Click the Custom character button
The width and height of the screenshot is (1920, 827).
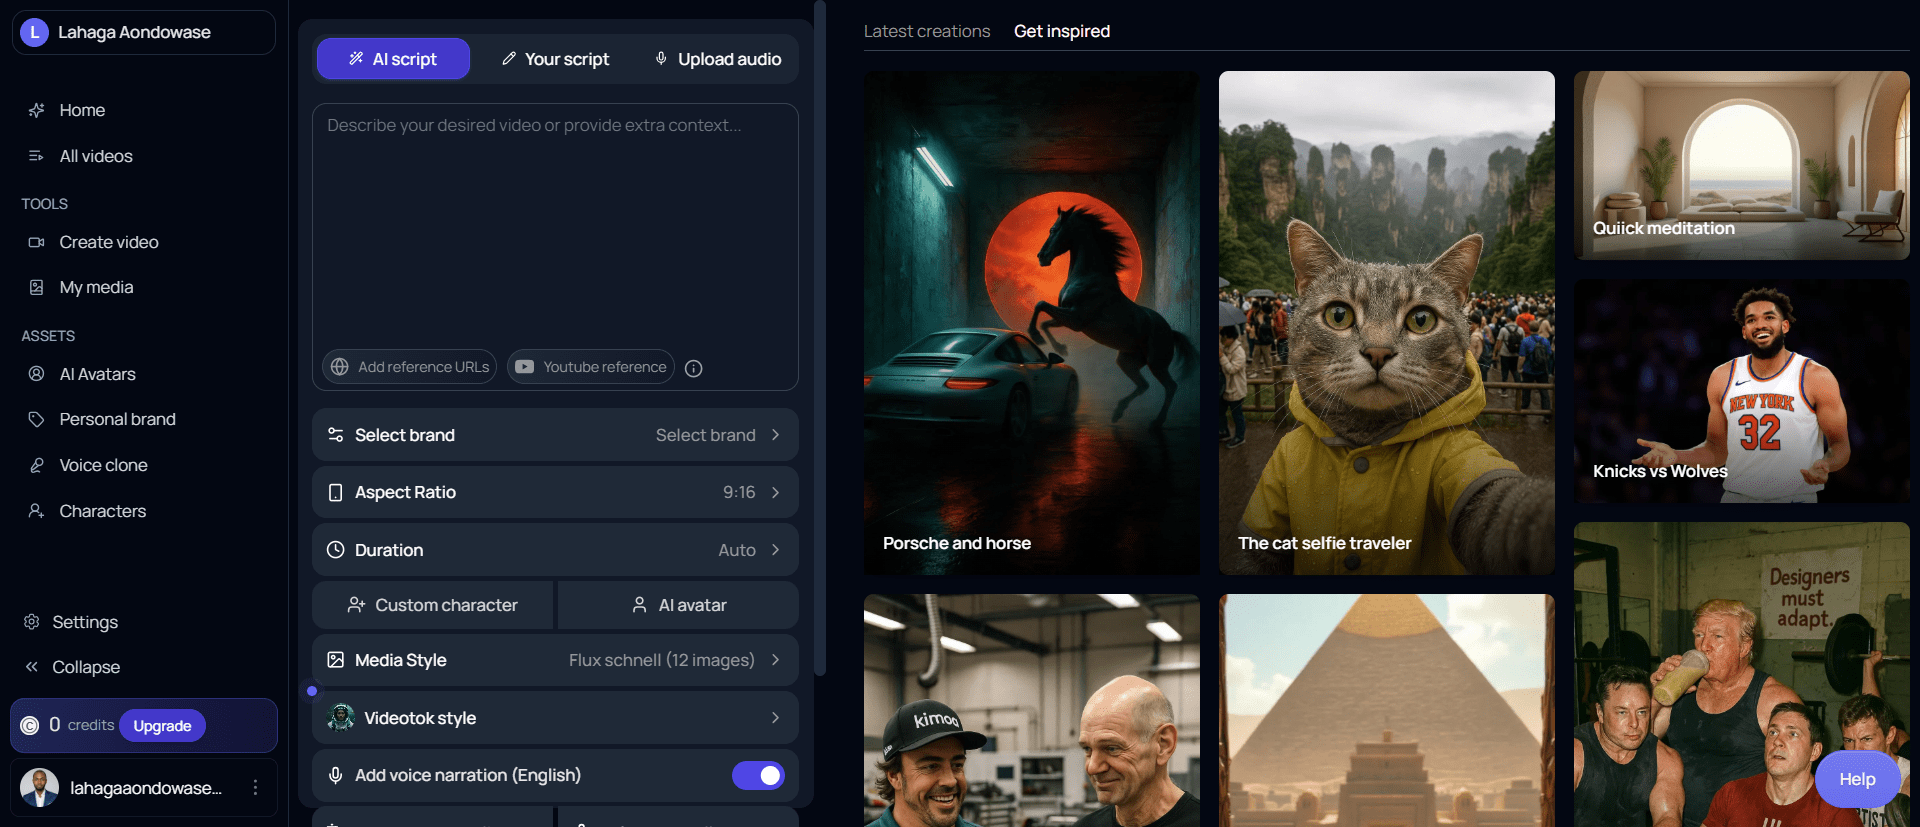[x=432, y=605]
